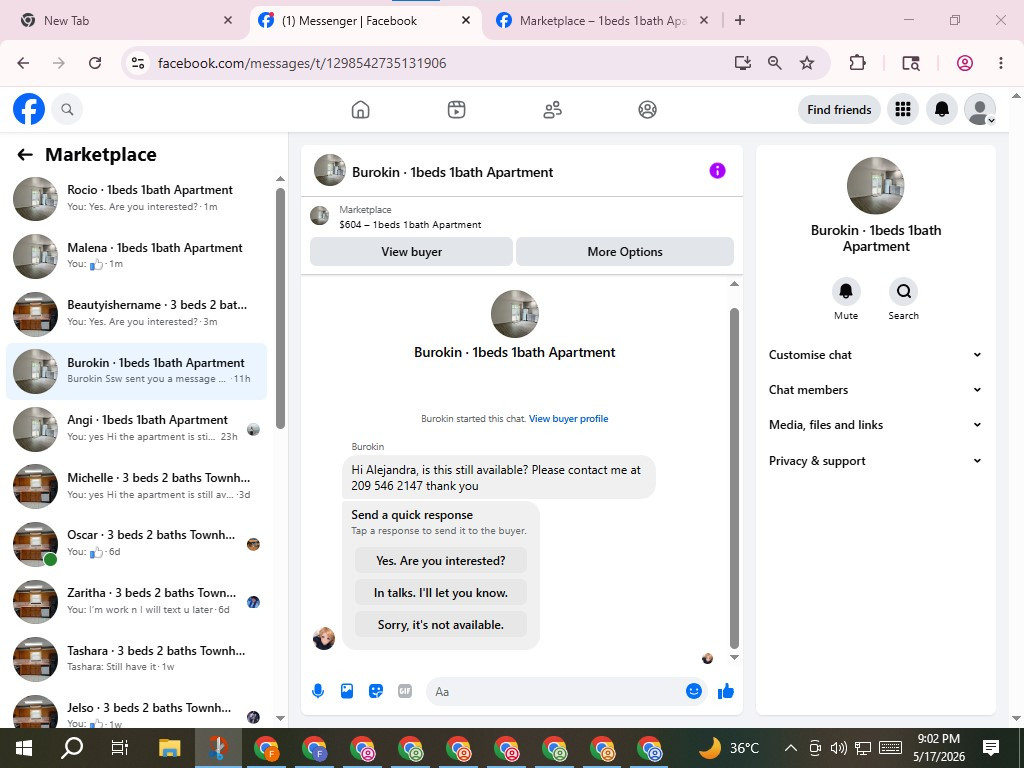This screenshot has height=768, width=1024.
Task: Click the More Options button
Action: click(625, 251)
